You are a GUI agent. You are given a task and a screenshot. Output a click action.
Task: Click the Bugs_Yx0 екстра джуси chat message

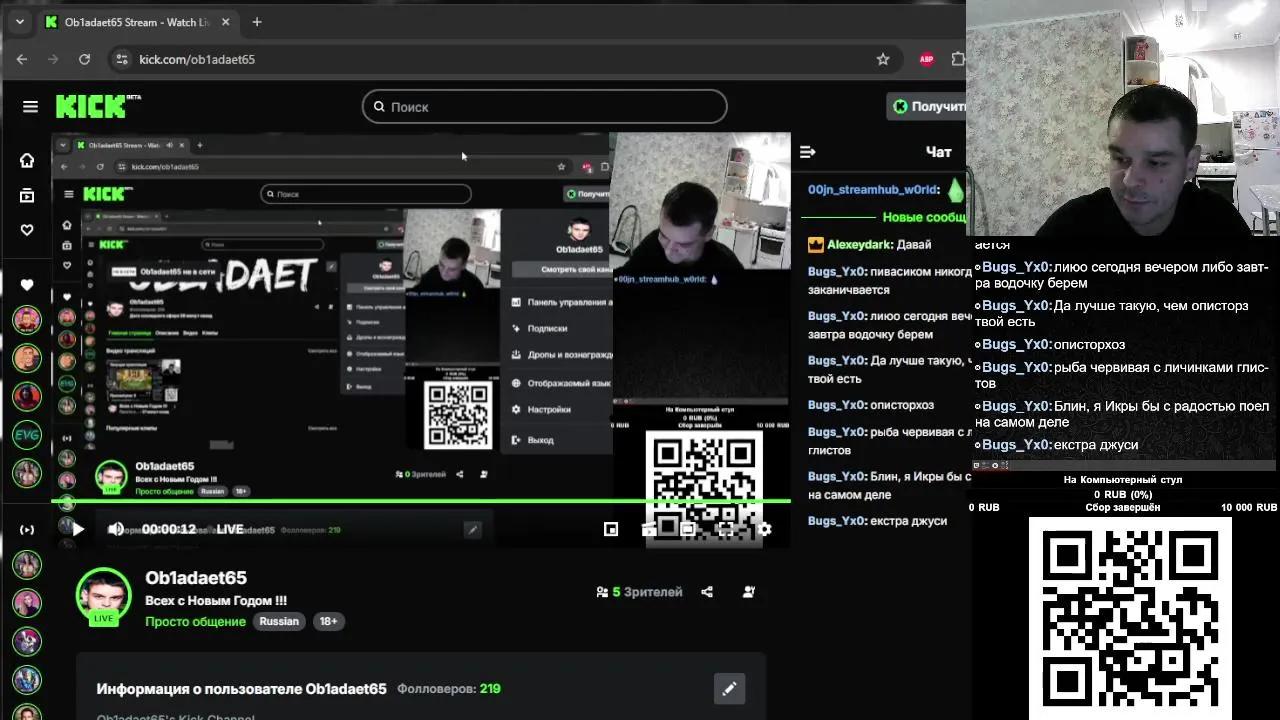pos(877,521)
